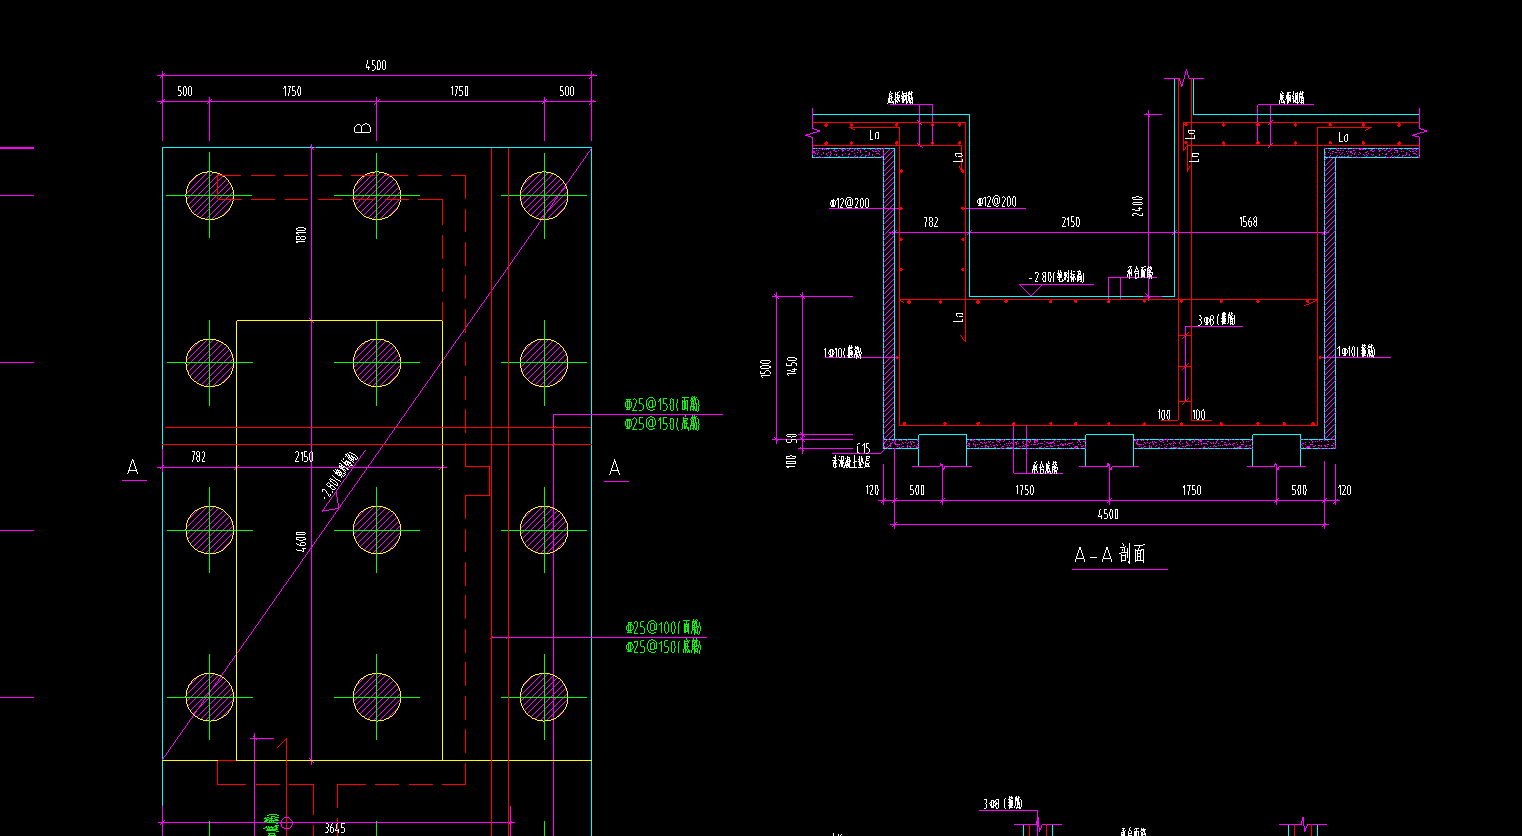Select "782" dimension in A-A section
The width and height of the screenshot is (1522, 836).
click(930, 222)
